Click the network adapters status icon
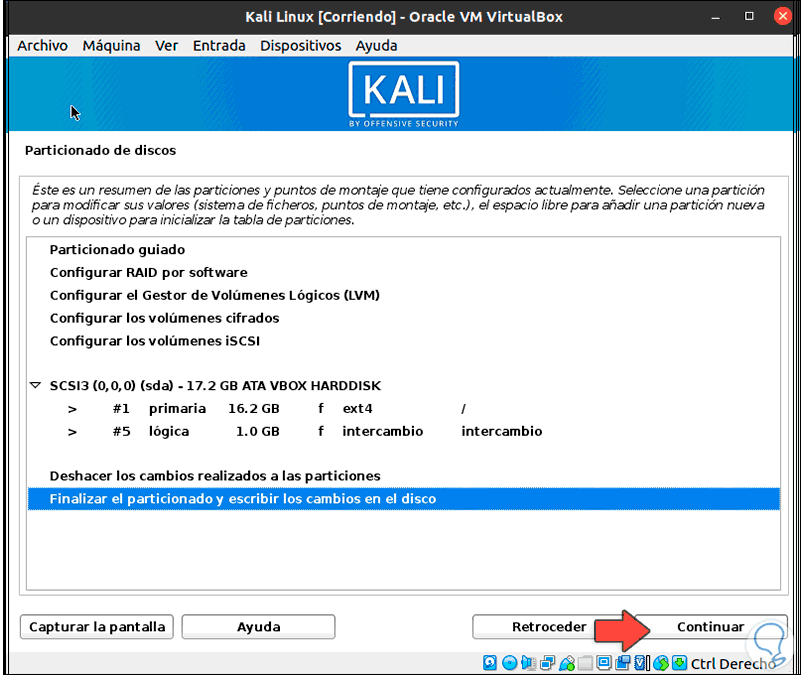 (x=548, y=663)
